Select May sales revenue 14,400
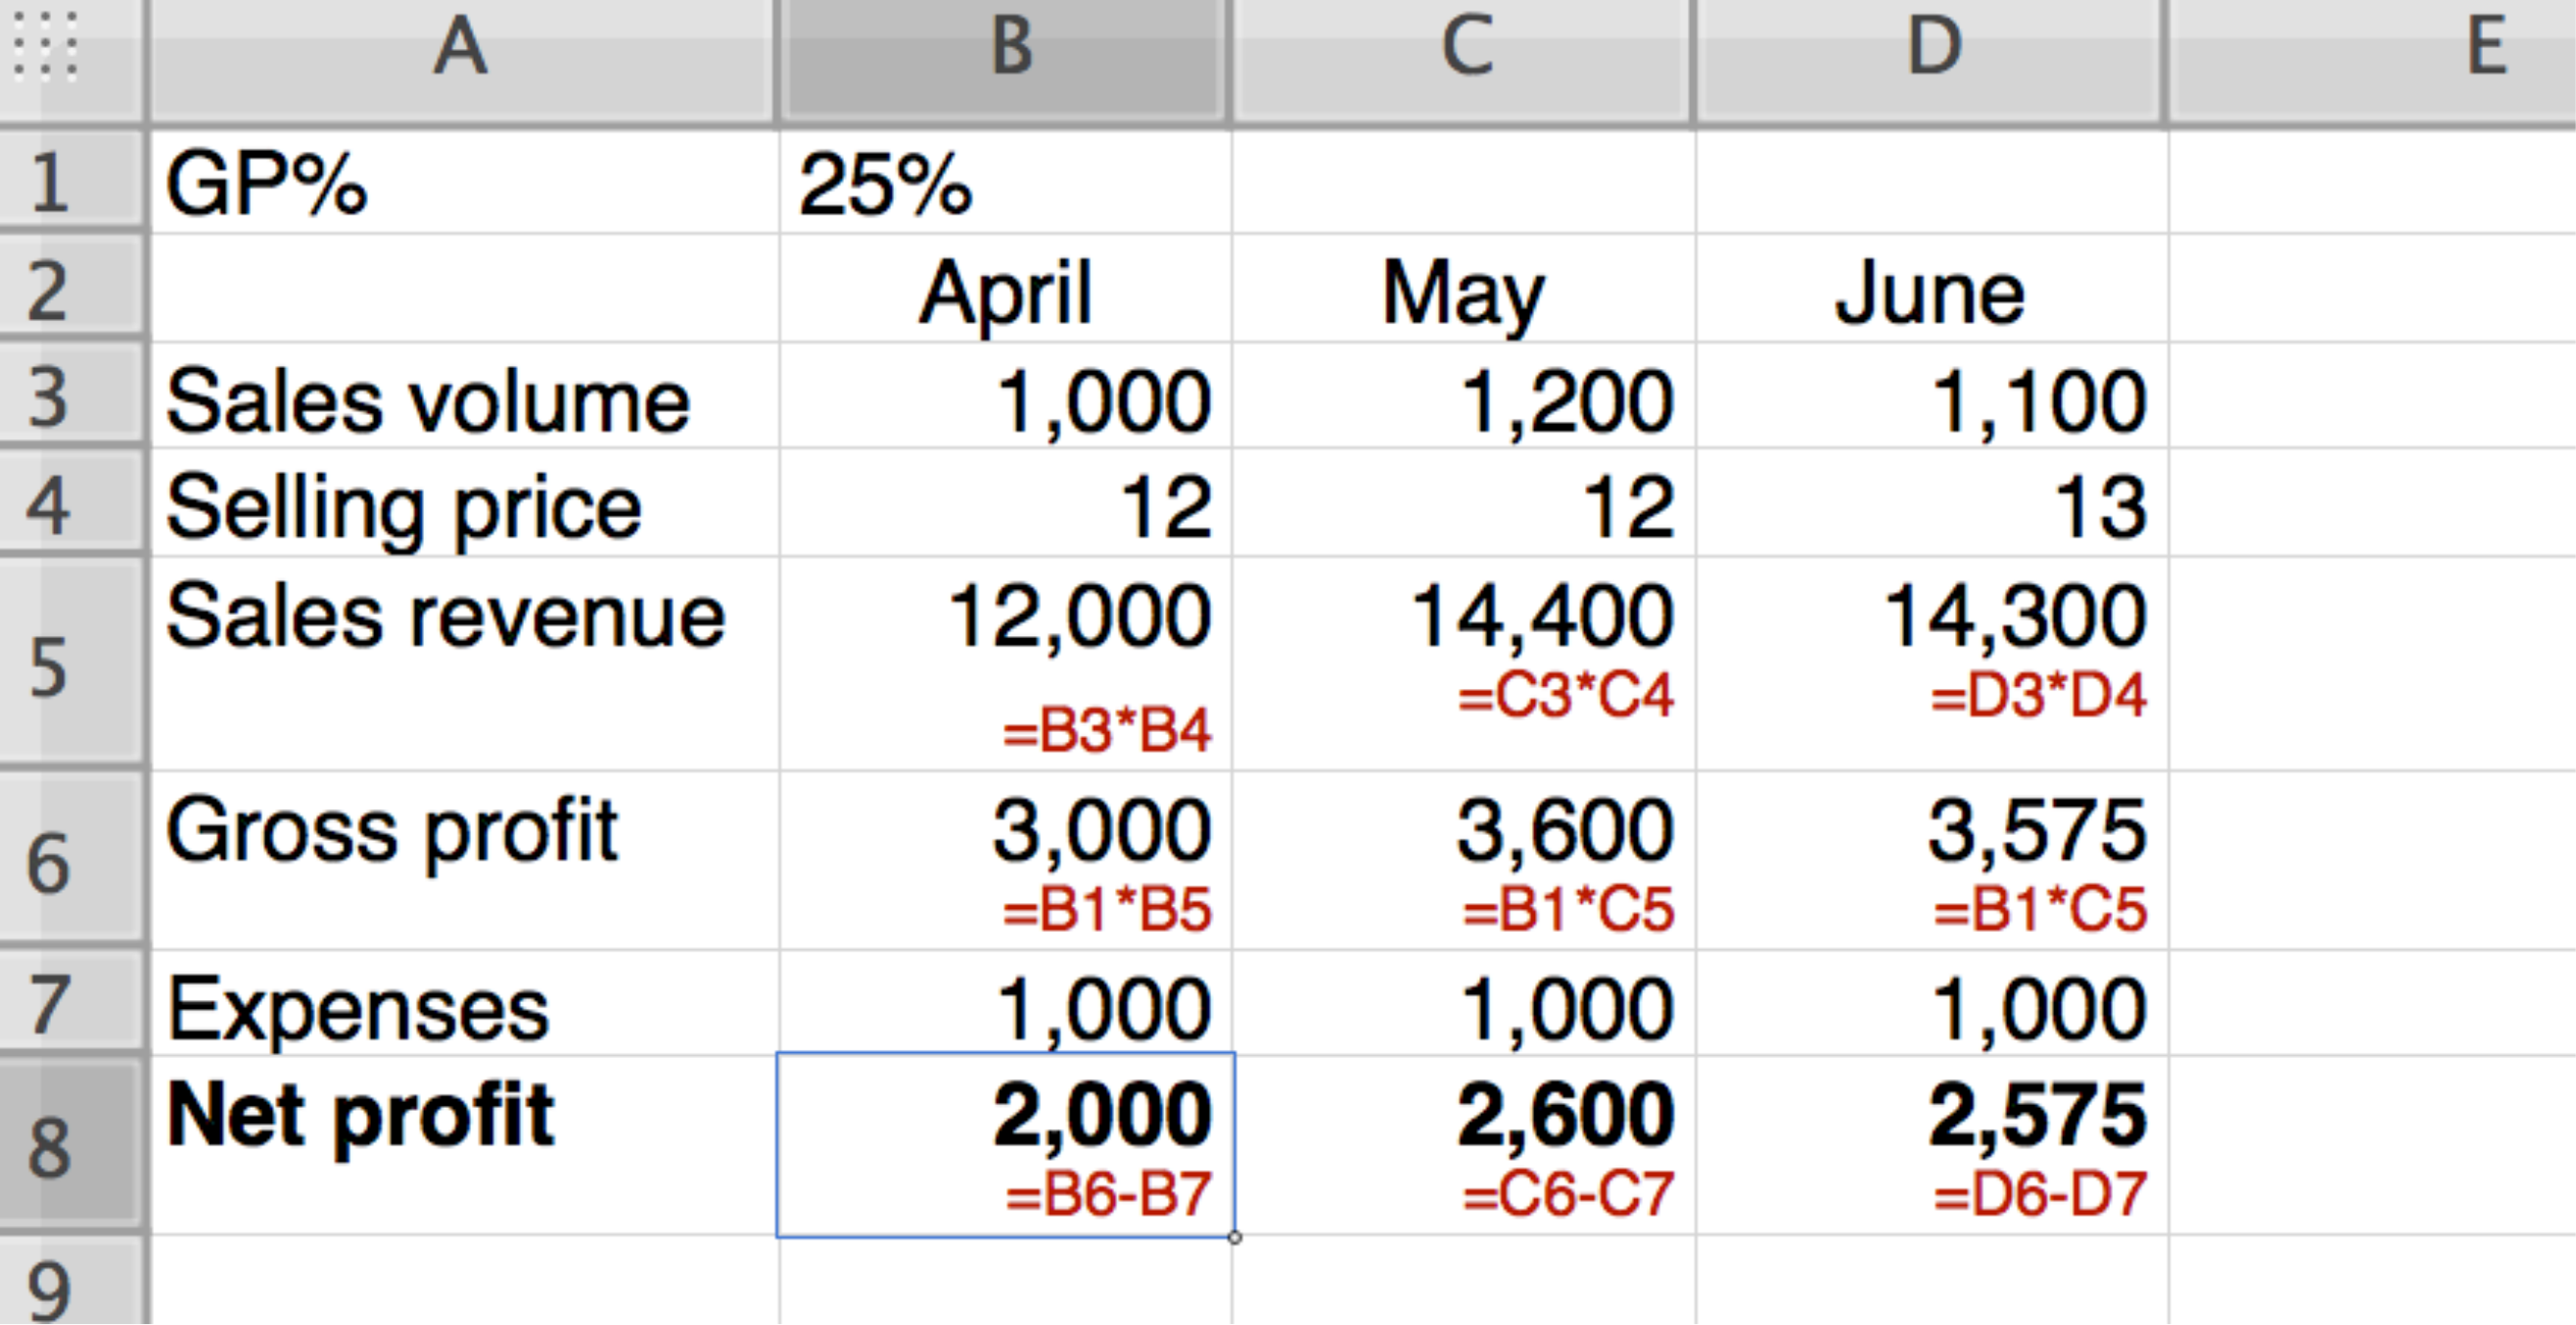The width and height of the screenshot is (2576, 1325). point(1464,664)
